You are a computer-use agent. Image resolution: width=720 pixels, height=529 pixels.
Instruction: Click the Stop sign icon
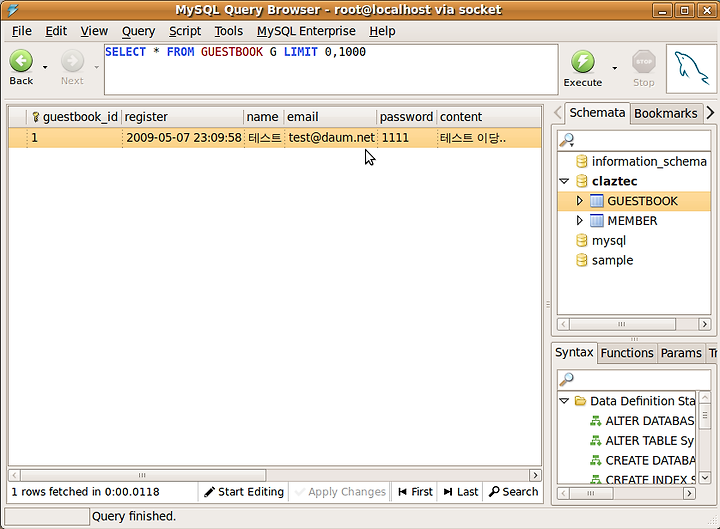[644, 62]
